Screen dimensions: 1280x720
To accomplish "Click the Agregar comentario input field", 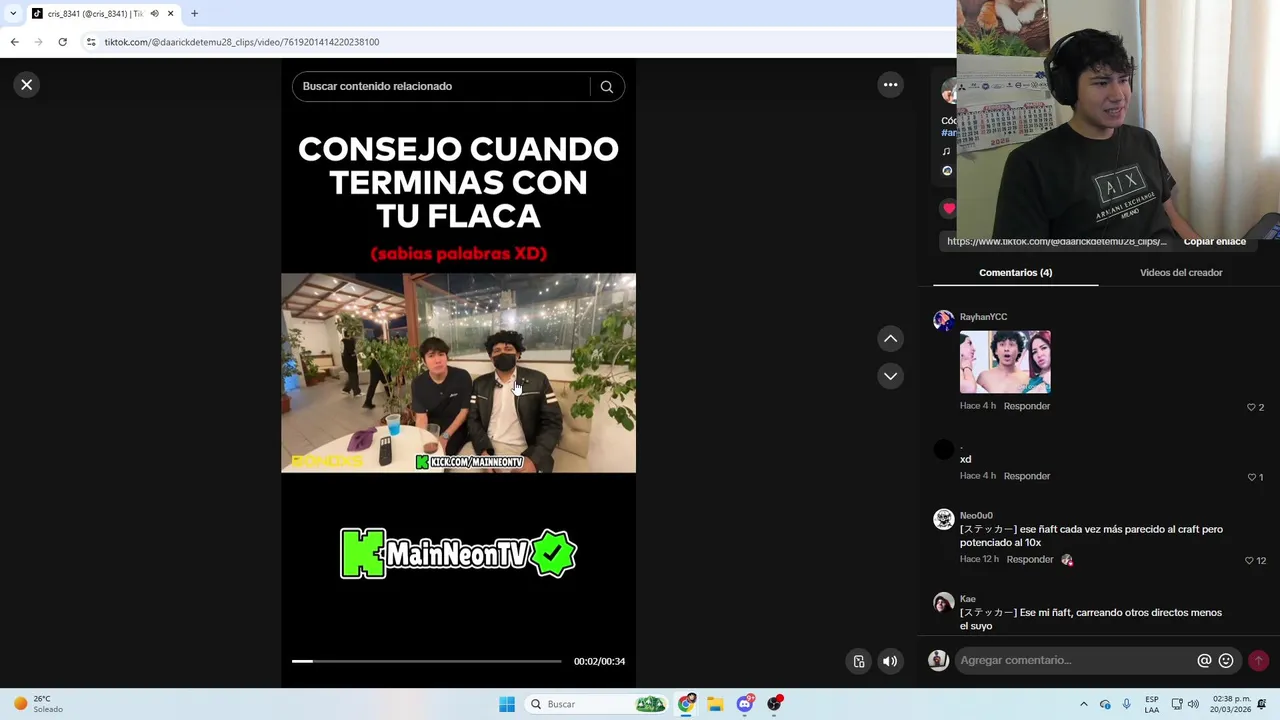I will pyautogui.click(x=1075, y=660).
